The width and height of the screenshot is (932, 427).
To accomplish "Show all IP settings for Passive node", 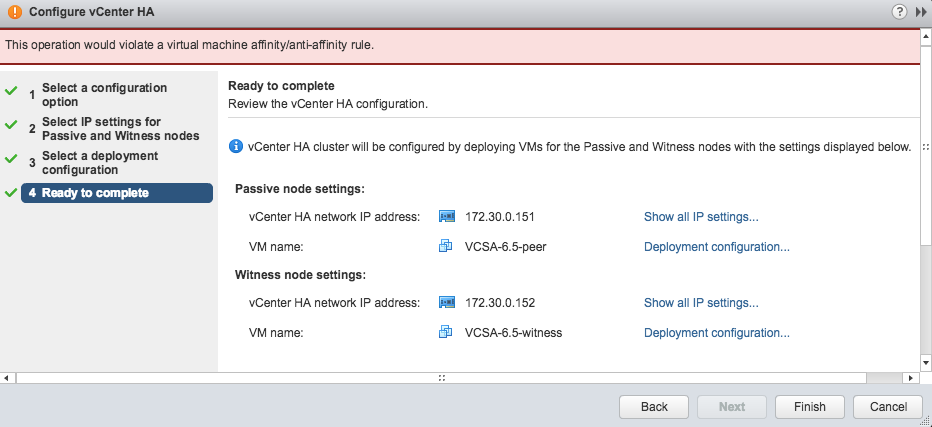I will [x=701, y=217].
